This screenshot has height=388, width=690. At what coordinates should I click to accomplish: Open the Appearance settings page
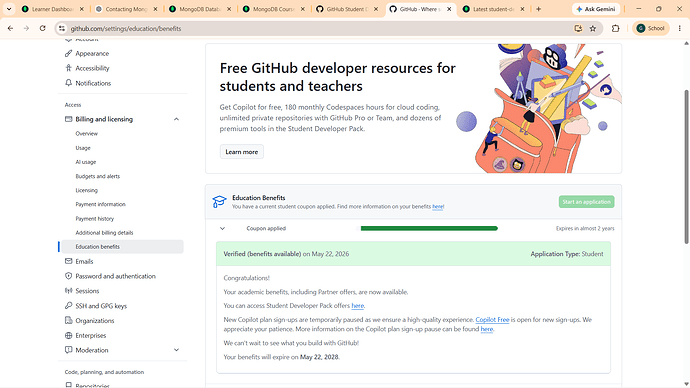[92, 53]
